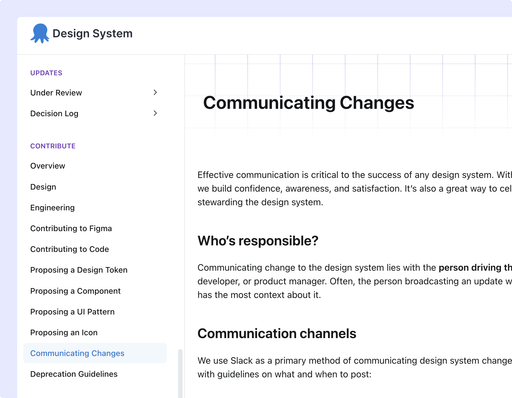Click the UPDATES section heading
The height and width of the screenshot is (398, 512).
(x=46, y=73)
